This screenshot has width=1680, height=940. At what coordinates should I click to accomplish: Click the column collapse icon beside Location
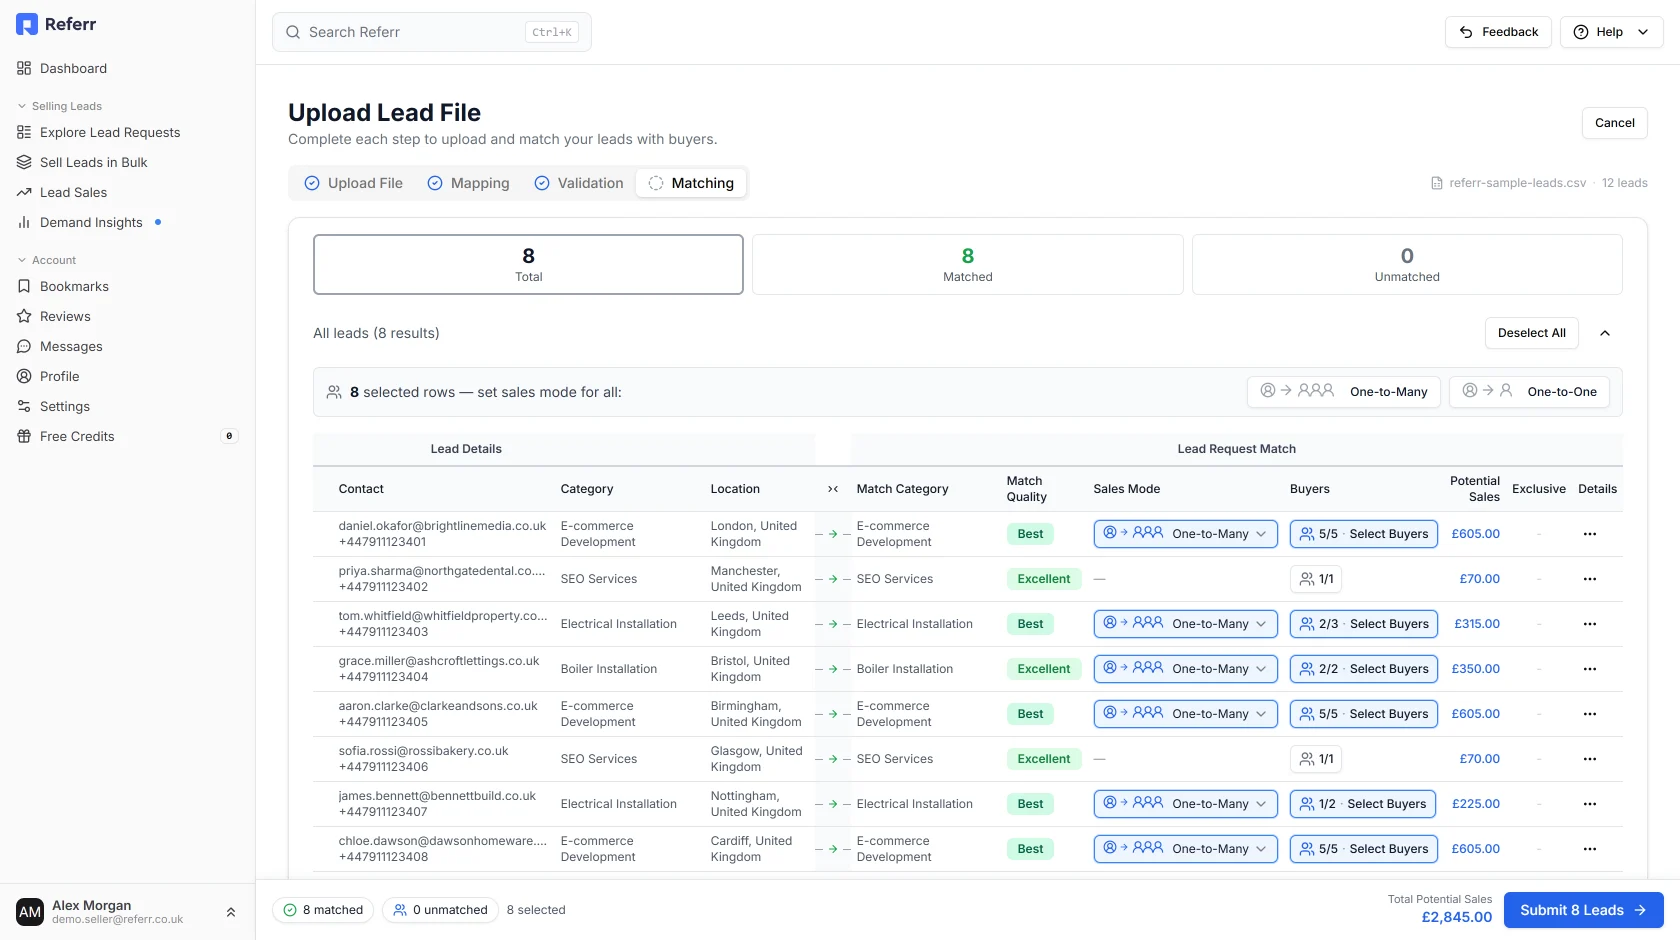coord(833,489)
